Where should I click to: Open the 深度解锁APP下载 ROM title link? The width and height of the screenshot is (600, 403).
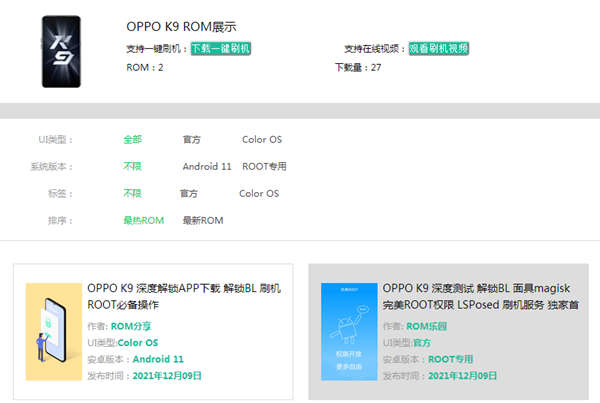[x=184, y=295]
